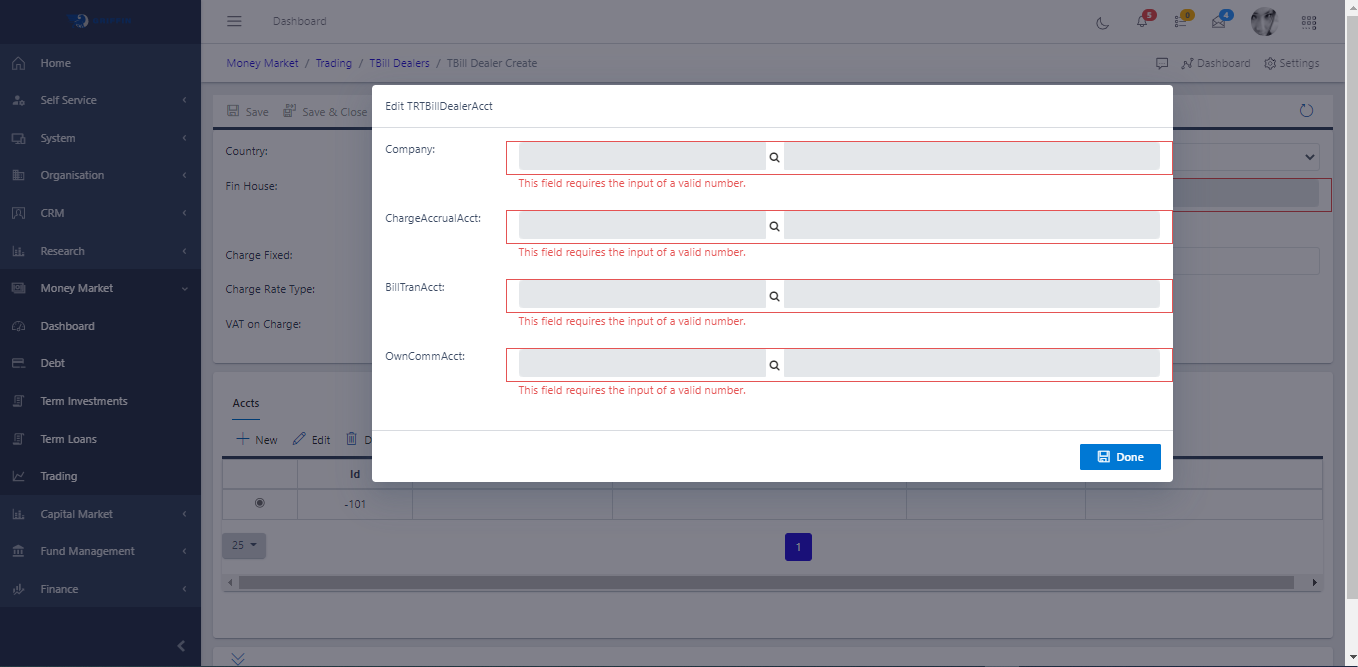
Task: Go to TBill Dealers breadcrumb link
Action: (399, 63)
